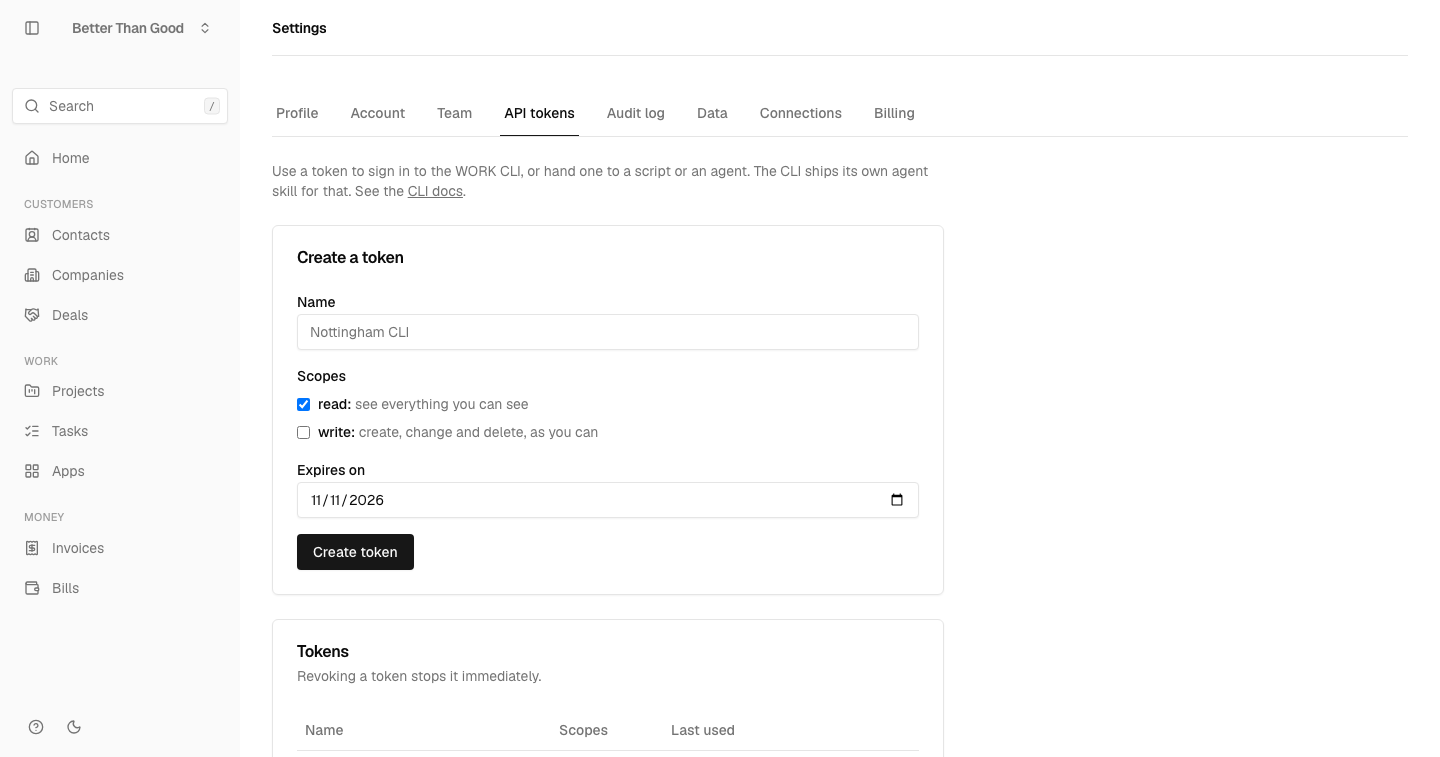Screen dimensions: 1440x757
Task: Click the Home house icon
Action: tap(32, 158)
